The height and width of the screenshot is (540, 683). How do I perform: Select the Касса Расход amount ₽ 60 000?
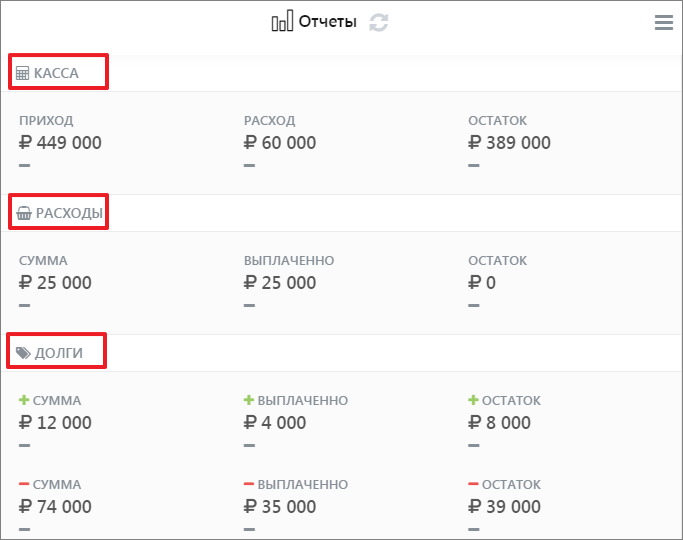pyautogui.click(x=280, y=143)
